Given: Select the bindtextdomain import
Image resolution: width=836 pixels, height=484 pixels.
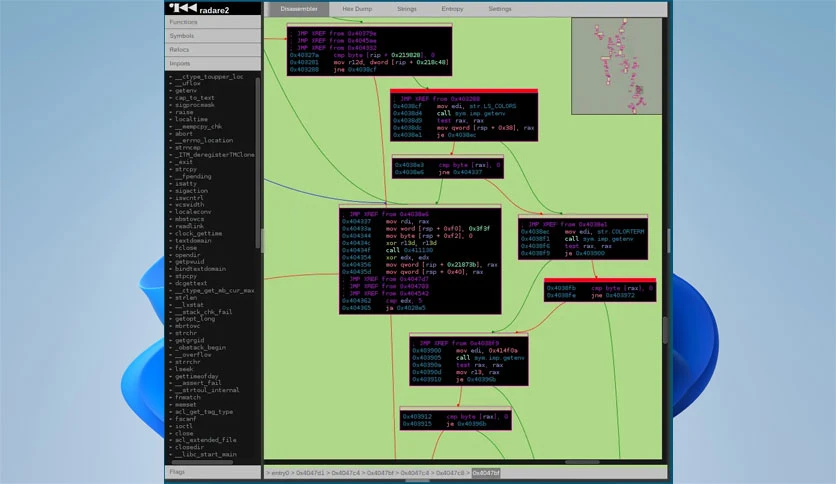Looking at the screenshot, I should (200, 269).
